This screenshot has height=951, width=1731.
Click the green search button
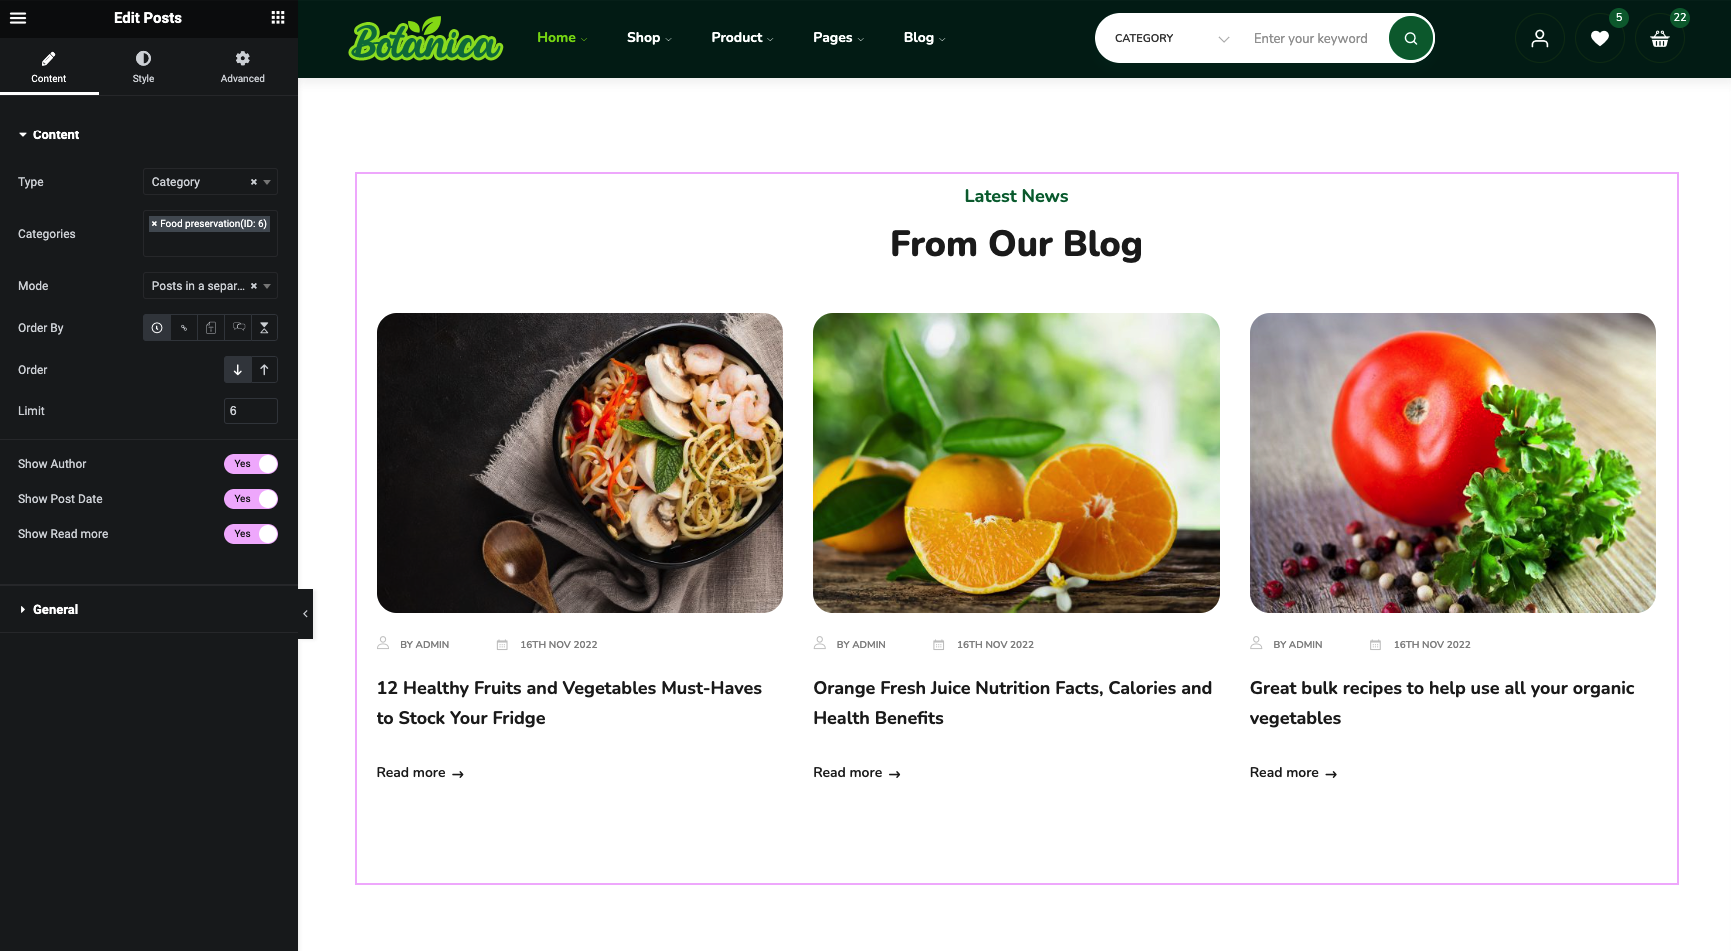click(x=1411, y=38)
